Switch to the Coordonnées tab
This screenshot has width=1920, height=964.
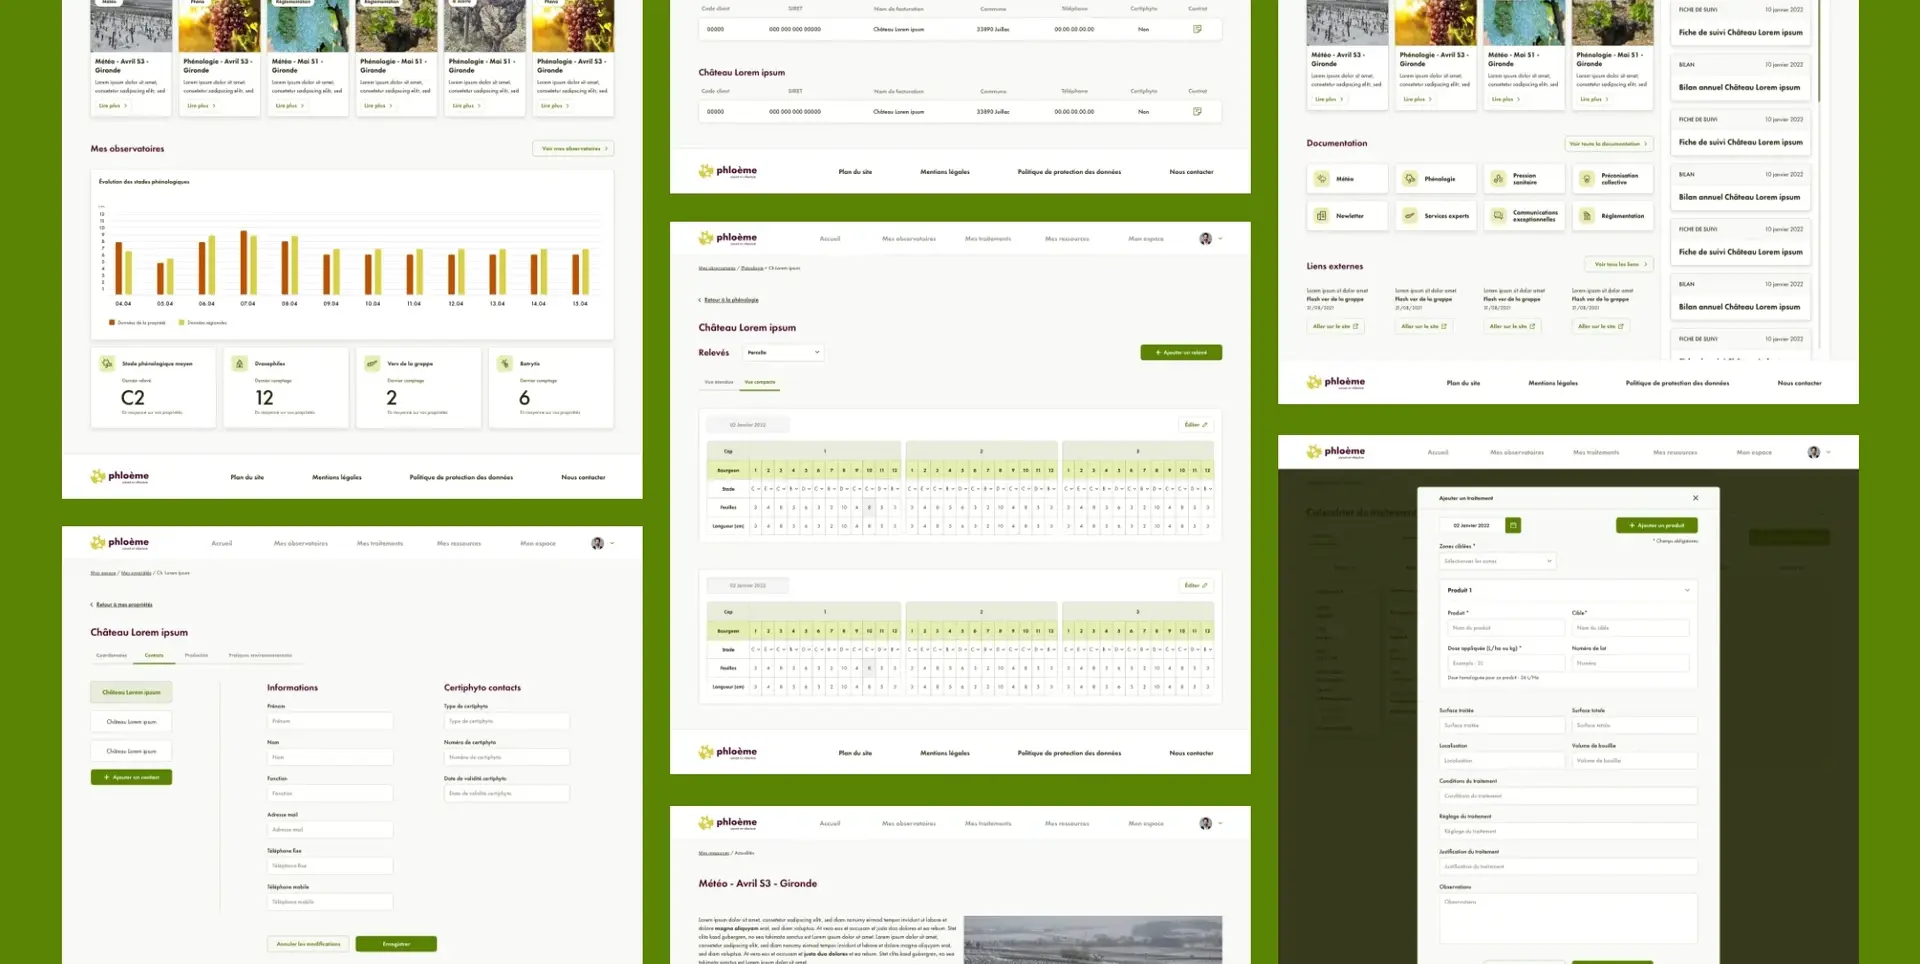[x=111, y=656]
